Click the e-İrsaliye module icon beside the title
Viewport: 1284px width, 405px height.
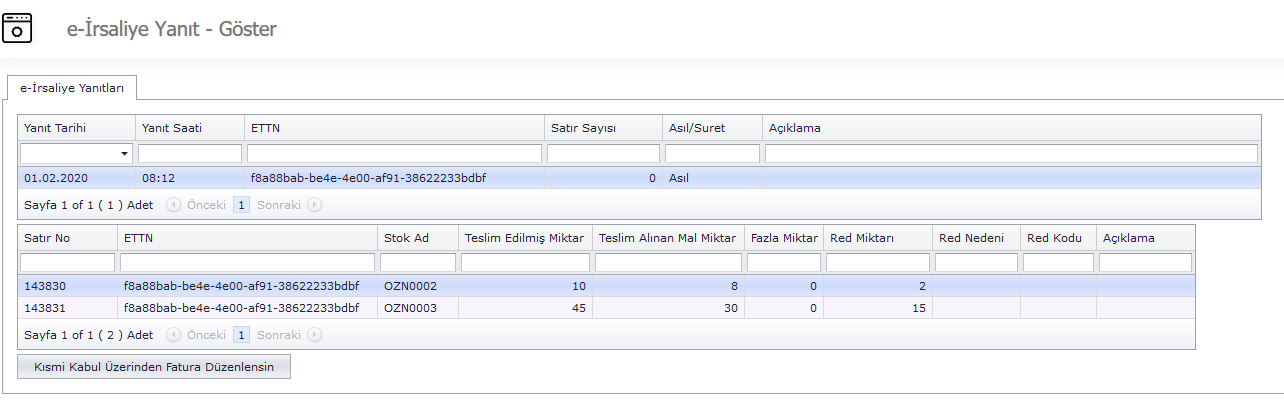coord(17,27)
